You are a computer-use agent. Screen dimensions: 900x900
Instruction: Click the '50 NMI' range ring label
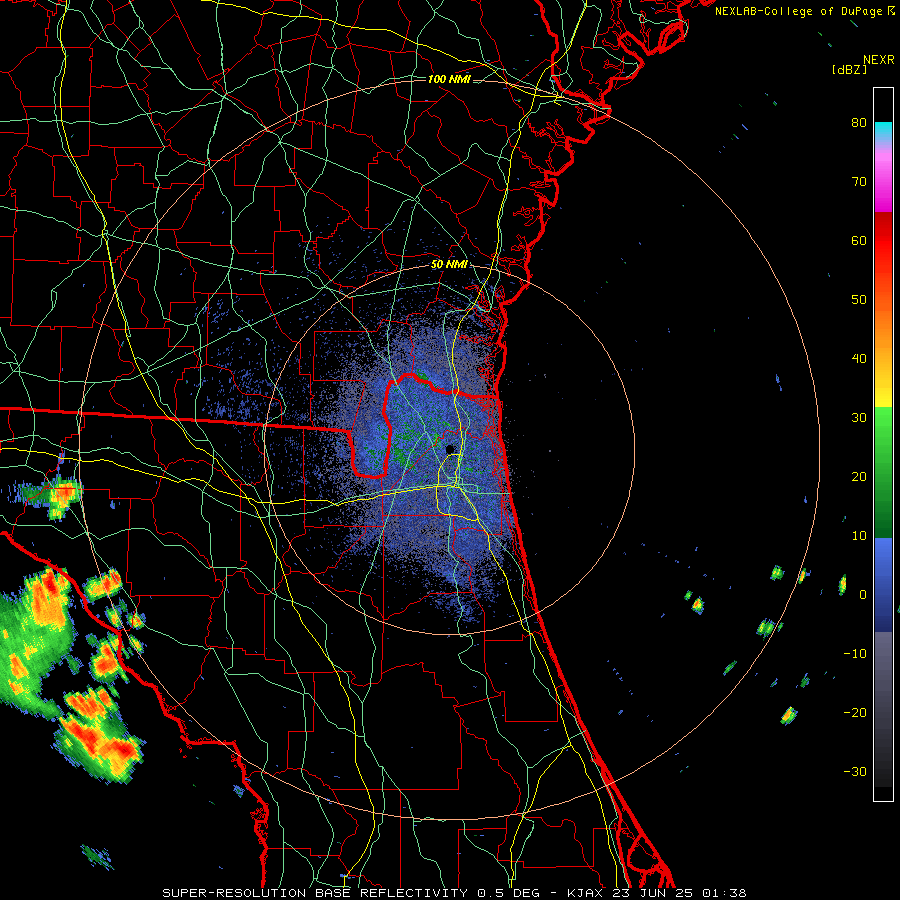click(x=449, y=265)
